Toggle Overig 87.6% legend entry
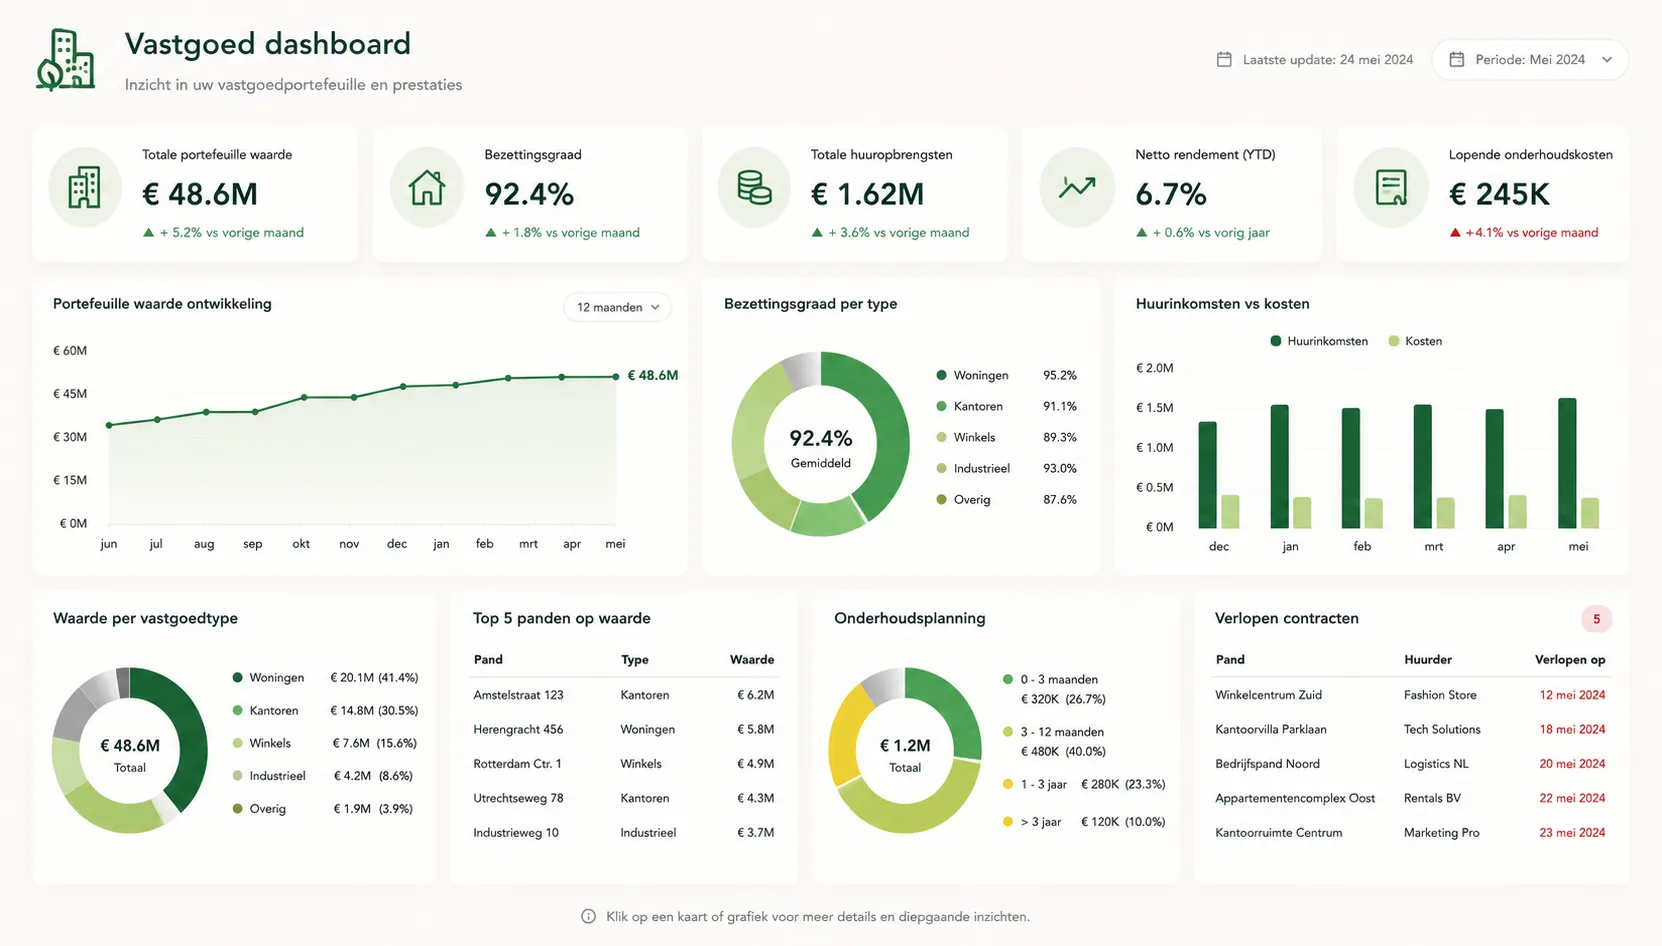 1006,499
